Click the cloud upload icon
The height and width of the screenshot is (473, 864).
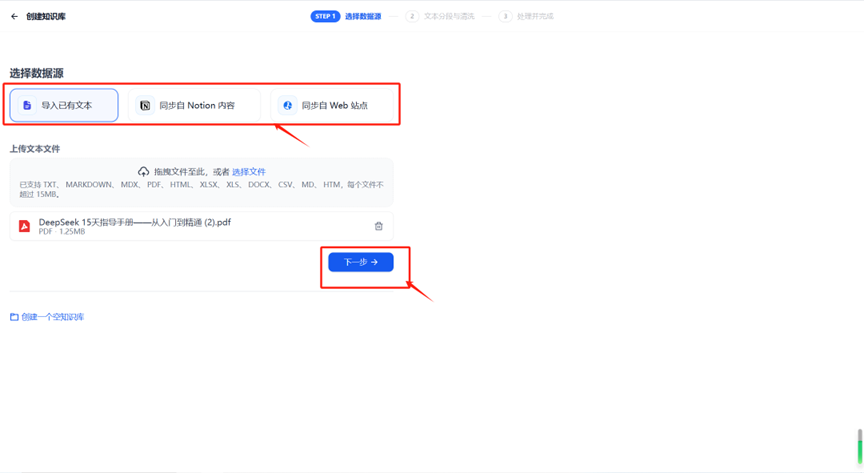coord(144,172)
